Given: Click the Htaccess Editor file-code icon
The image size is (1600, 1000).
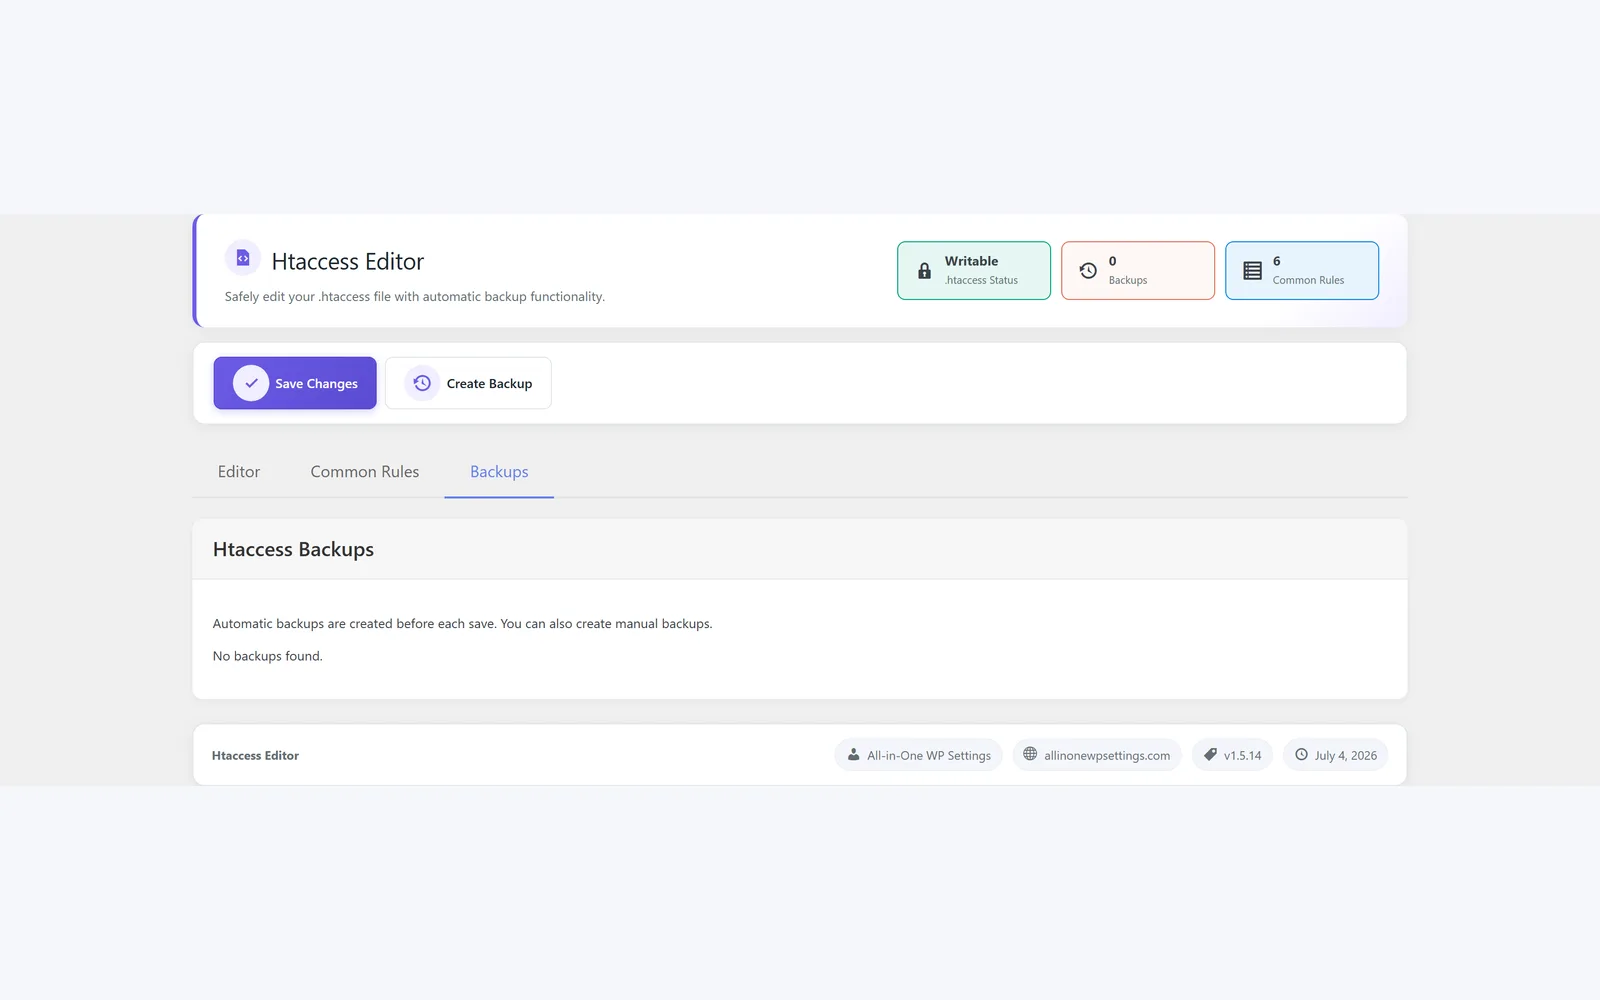Looking at the screenshot, I should 242,258.
